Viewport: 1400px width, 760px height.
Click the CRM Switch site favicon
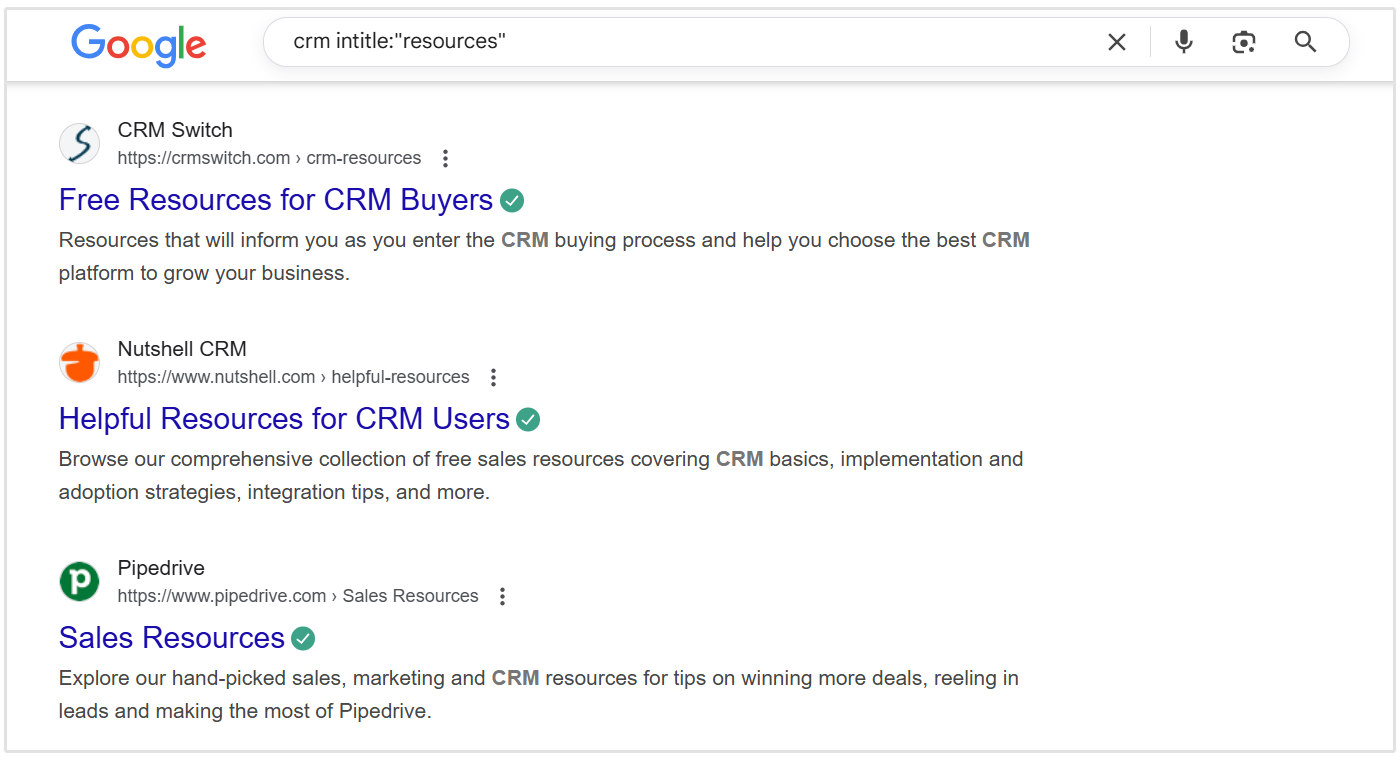pos(79,143)
